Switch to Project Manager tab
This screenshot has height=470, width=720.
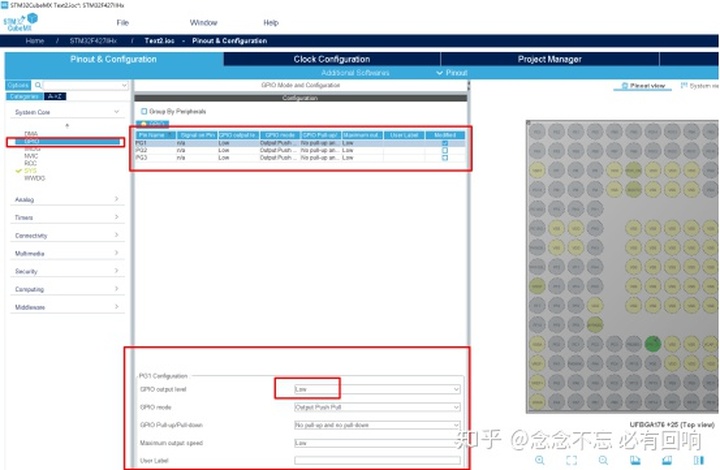[550, 59]
